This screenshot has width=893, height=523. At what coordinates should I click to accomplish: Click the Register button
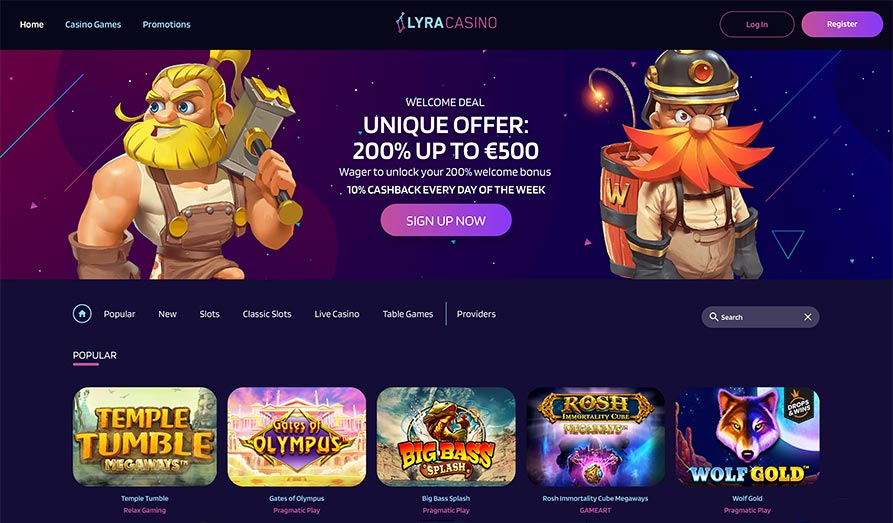click(x=842, y=24)
